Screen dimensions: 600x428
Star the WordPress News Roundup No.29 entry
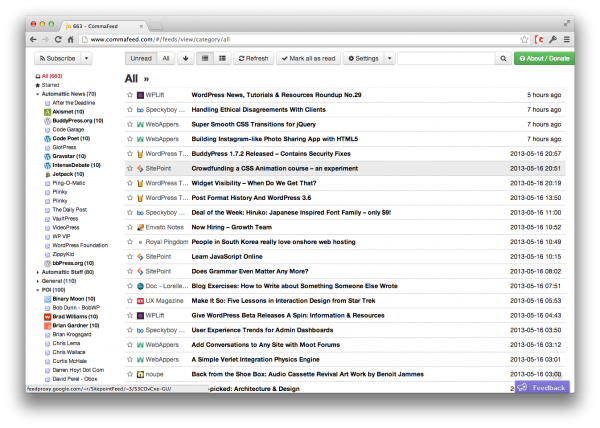click(x=130, y=95)
